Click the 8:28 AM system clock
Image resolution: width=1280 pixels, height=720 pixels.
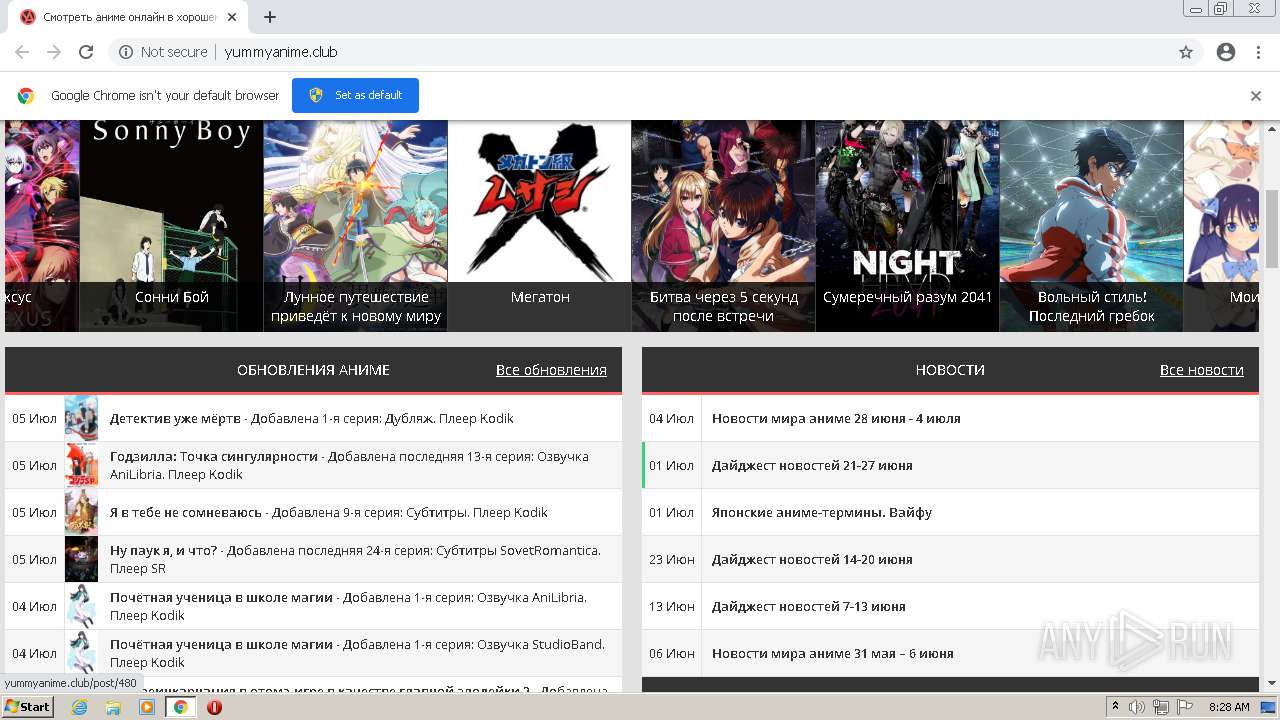point(1229,707)
